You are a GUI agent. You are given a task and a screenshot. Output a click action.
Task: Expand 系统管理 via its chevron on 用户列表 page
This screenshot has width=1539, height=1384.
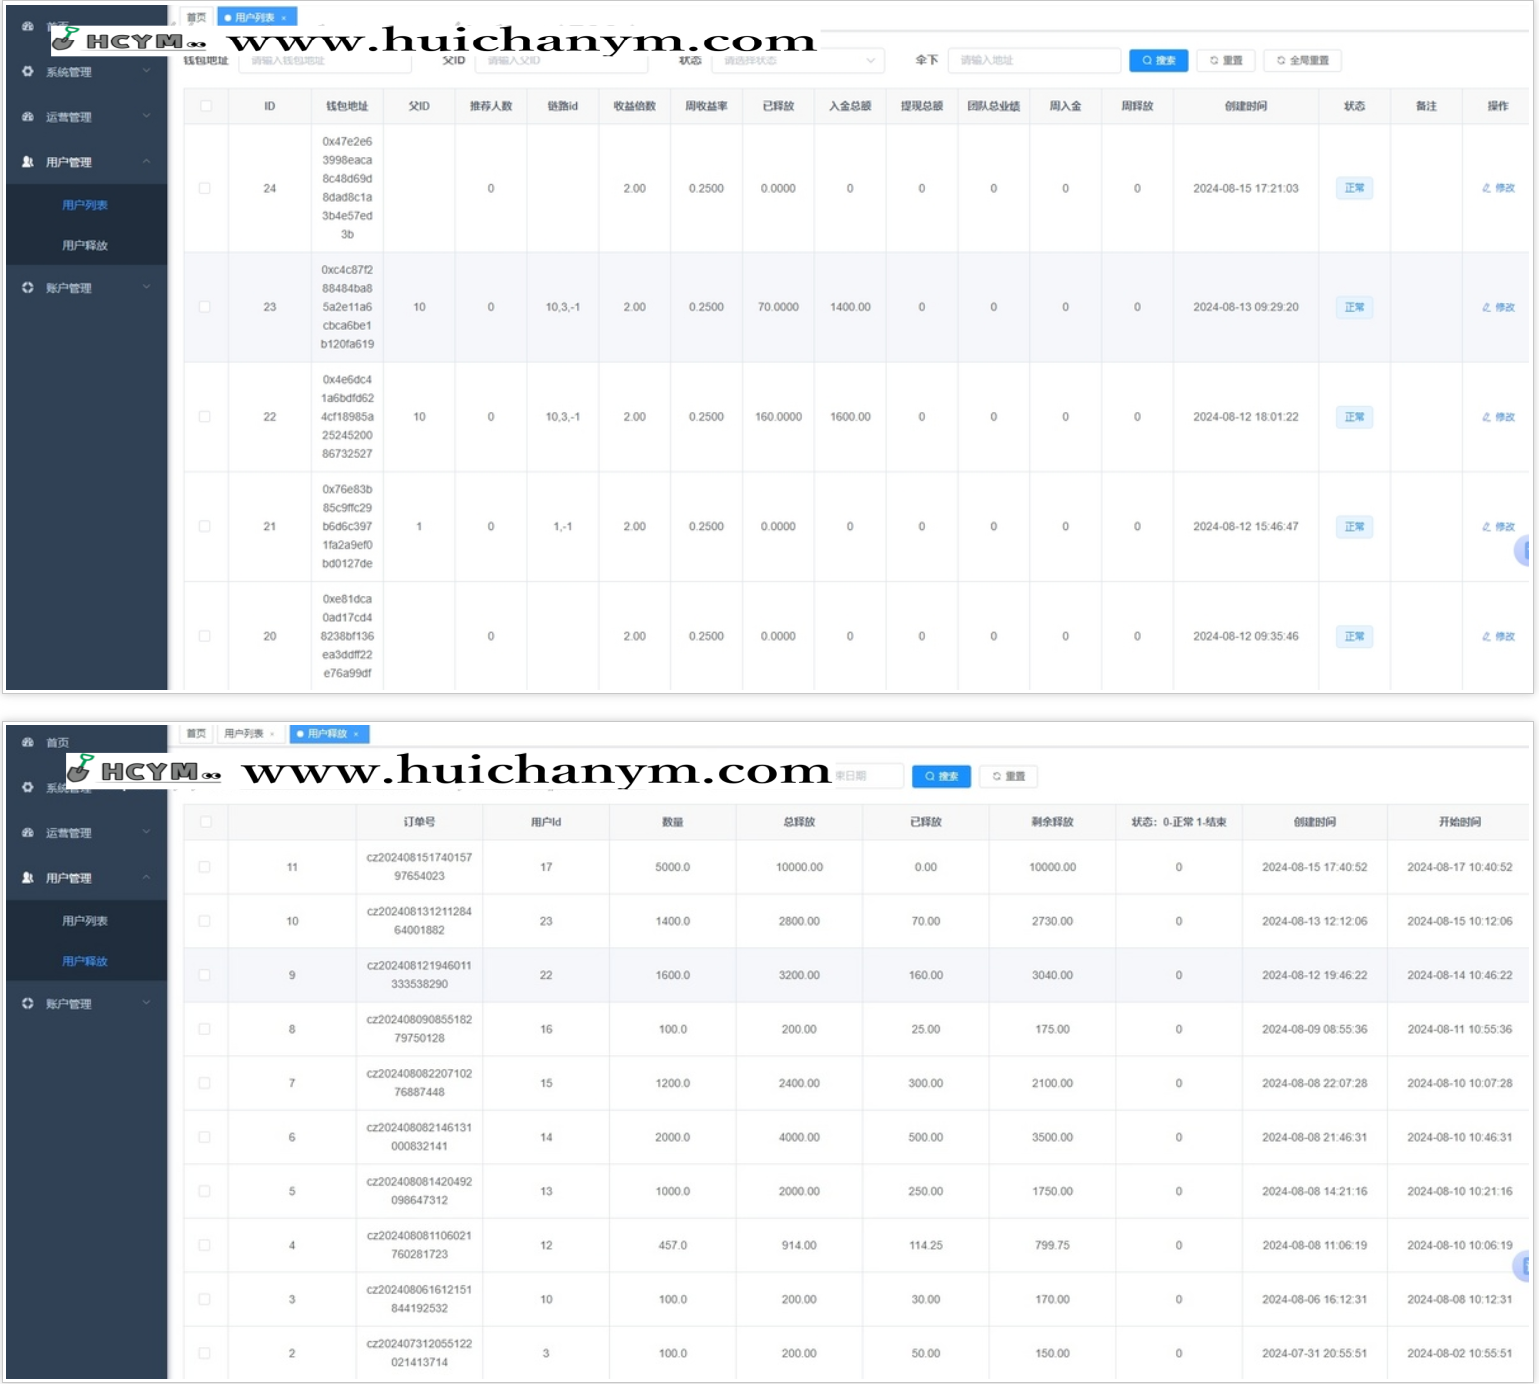tap(147, 71)
